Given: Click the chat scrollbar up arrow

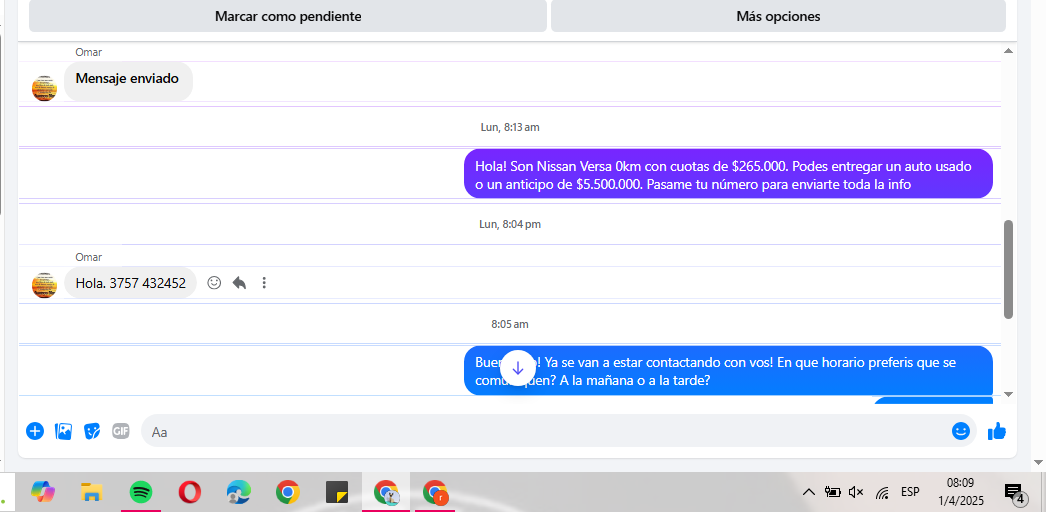Looking at the screenshot, I should pos(1009,51).
